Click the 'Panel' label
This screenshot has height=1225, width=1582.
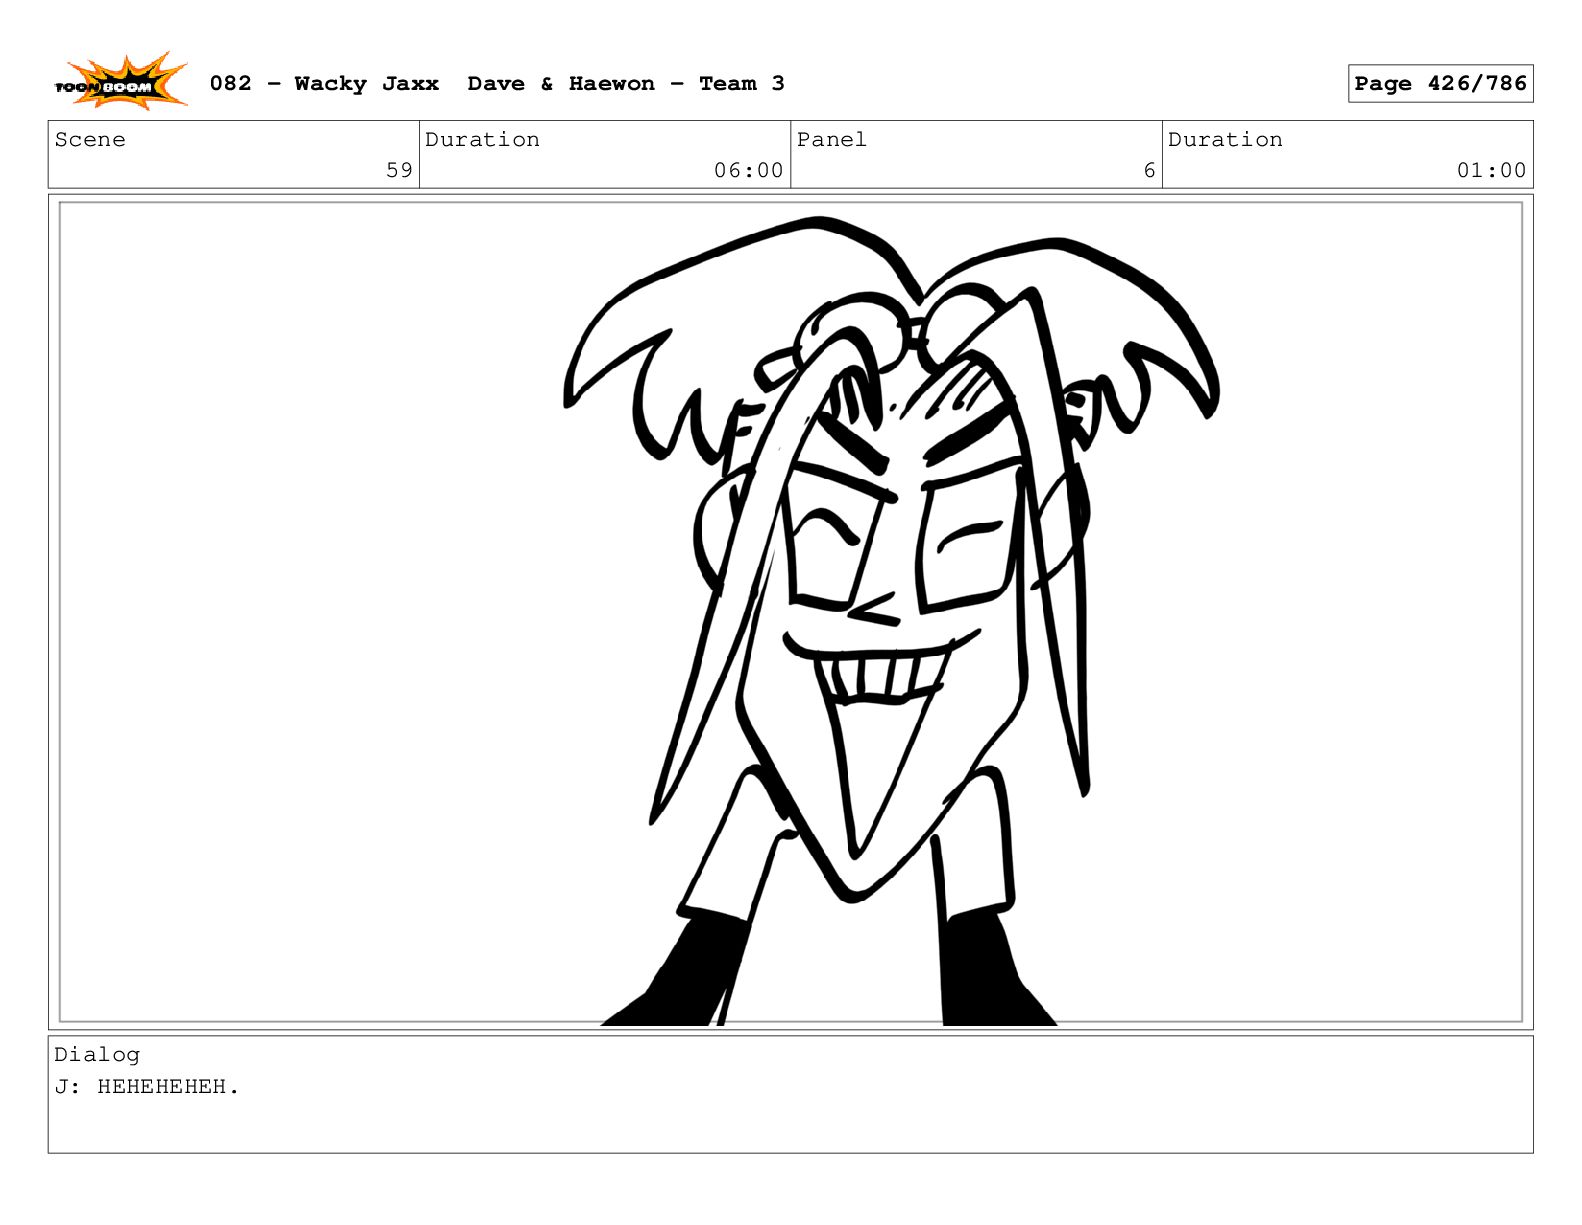pyautogui.click(x=831, y=140)
